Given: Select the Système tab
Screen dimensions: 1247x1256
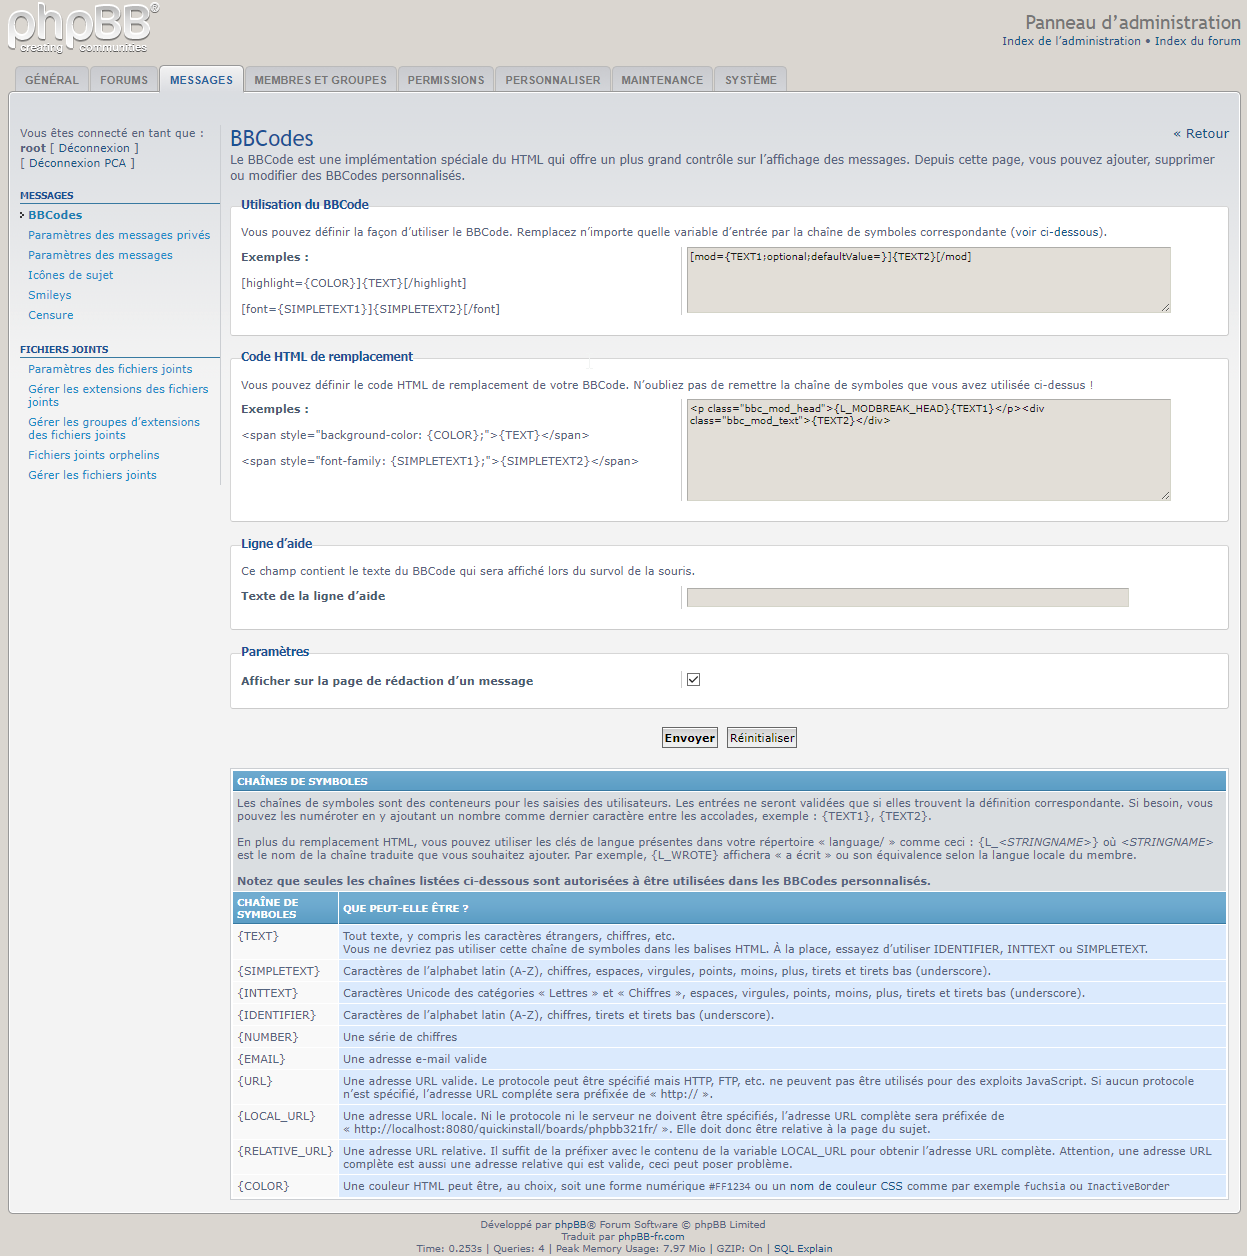Looking at the screenshot, I should pyautogui.click(x=750, y=80).
